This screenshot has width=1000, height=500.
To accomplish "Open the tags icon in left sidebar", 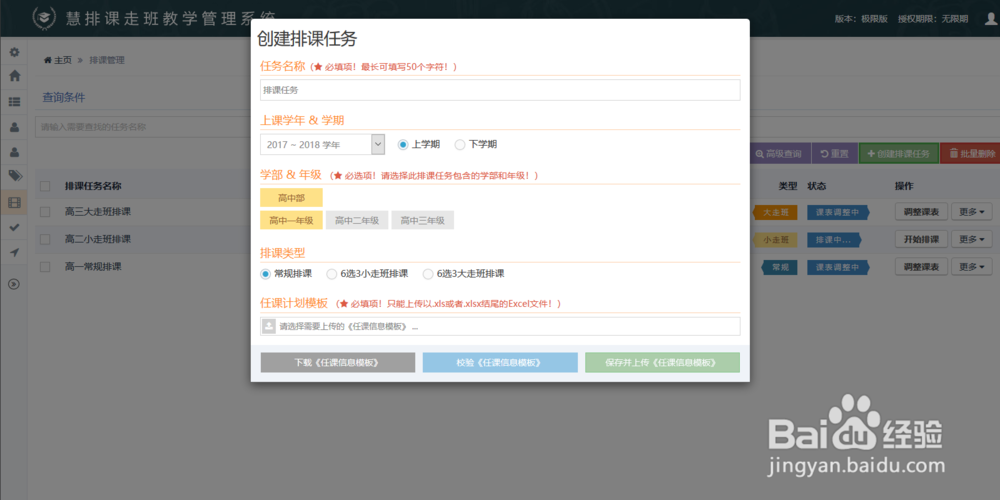I will click(14, 175).
